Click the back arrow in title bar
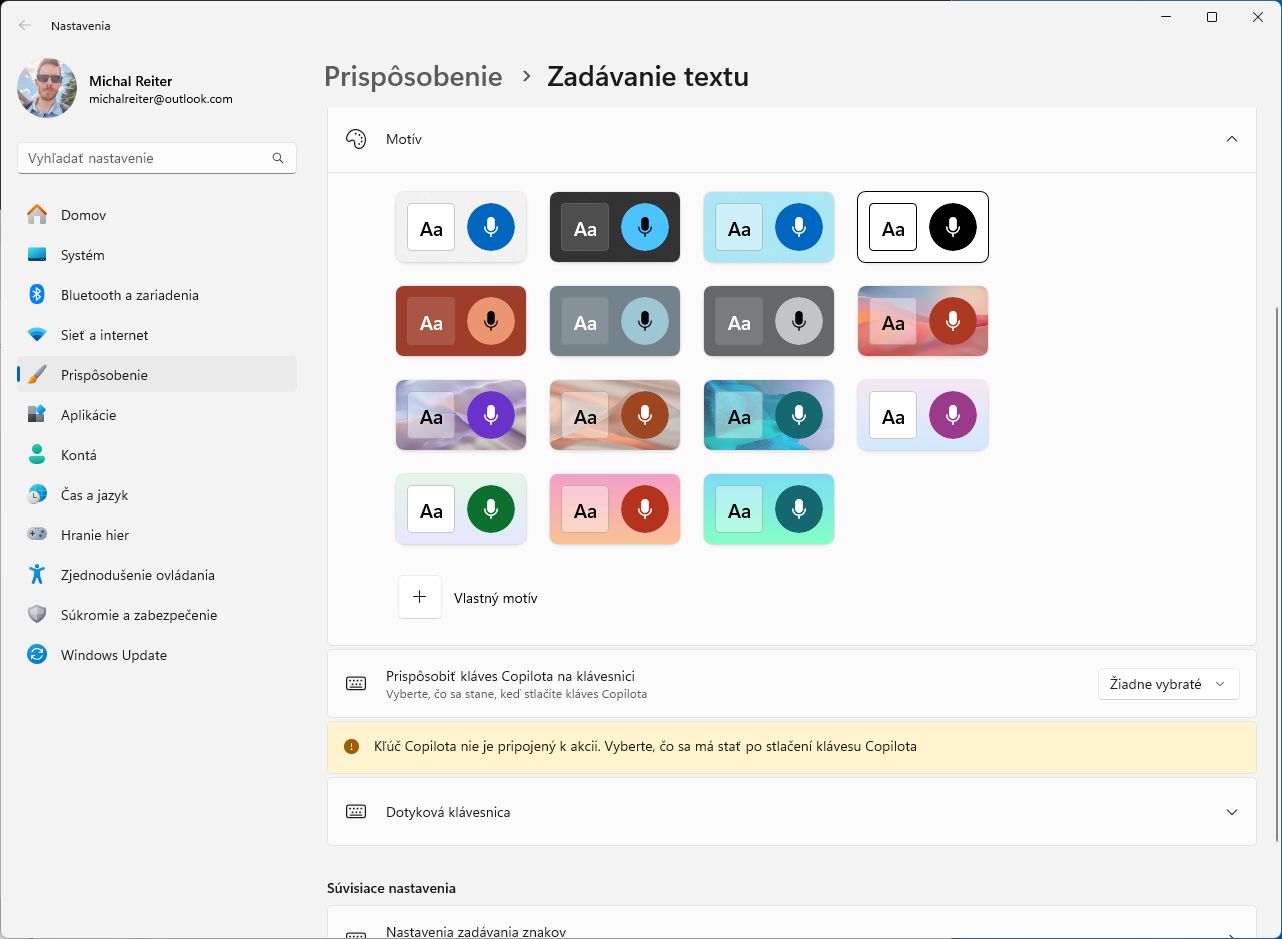This screenshot has height=939, width=1282. pyautogui.click(x=25, y=26)
